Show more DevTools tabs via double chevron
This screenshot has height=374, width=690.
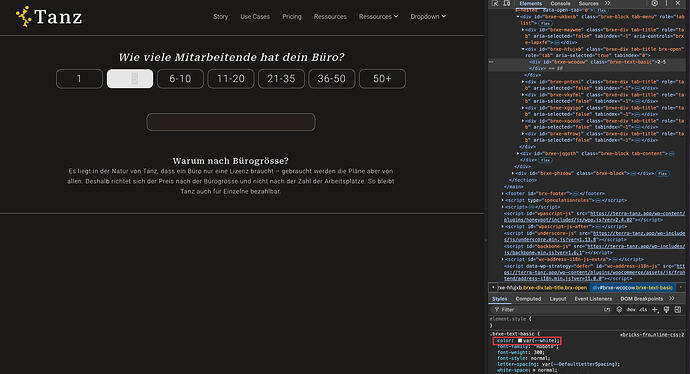pos(607,3)
